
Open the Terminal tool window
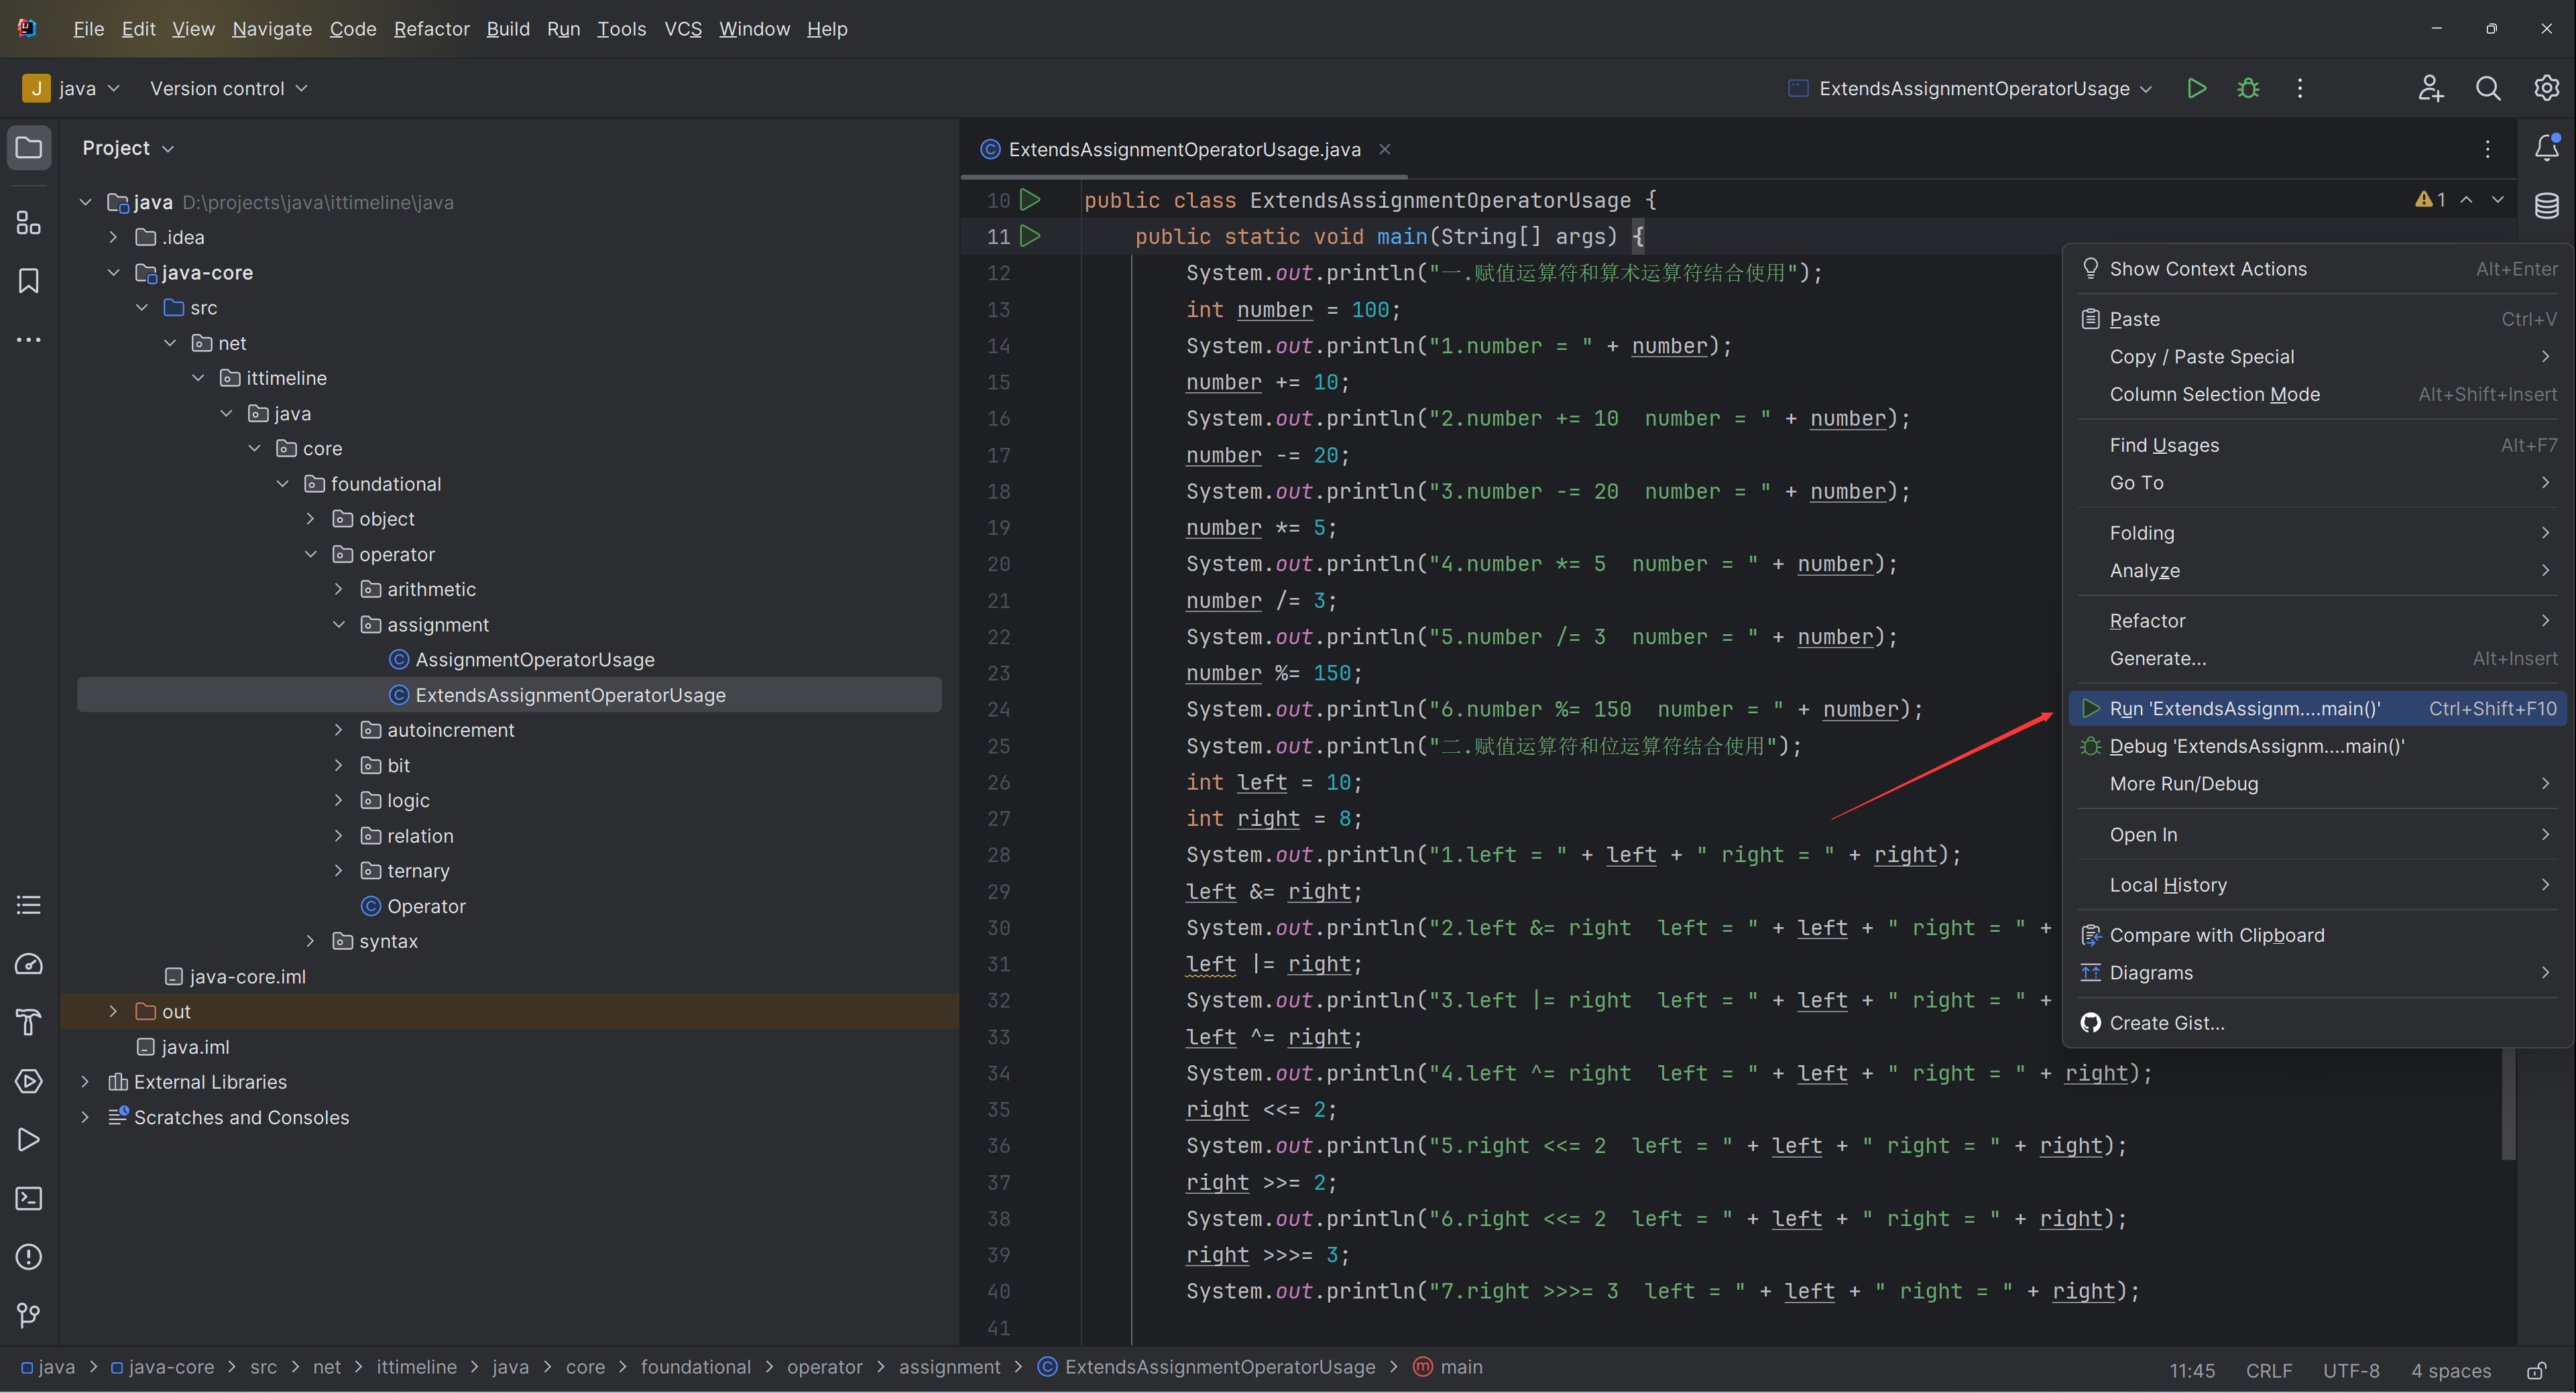pyautogui.click(x=29, y=1198)
